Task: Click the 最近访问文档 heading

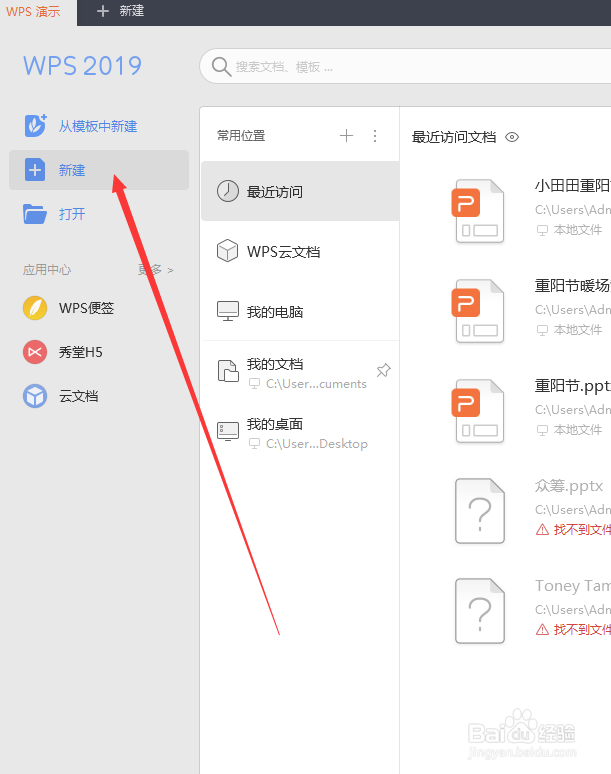Action: click(454, 137)
